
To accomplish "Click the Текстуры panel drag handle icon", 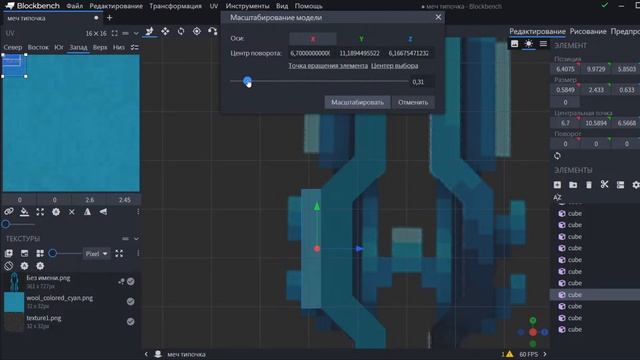I will (x=125, y=239).
